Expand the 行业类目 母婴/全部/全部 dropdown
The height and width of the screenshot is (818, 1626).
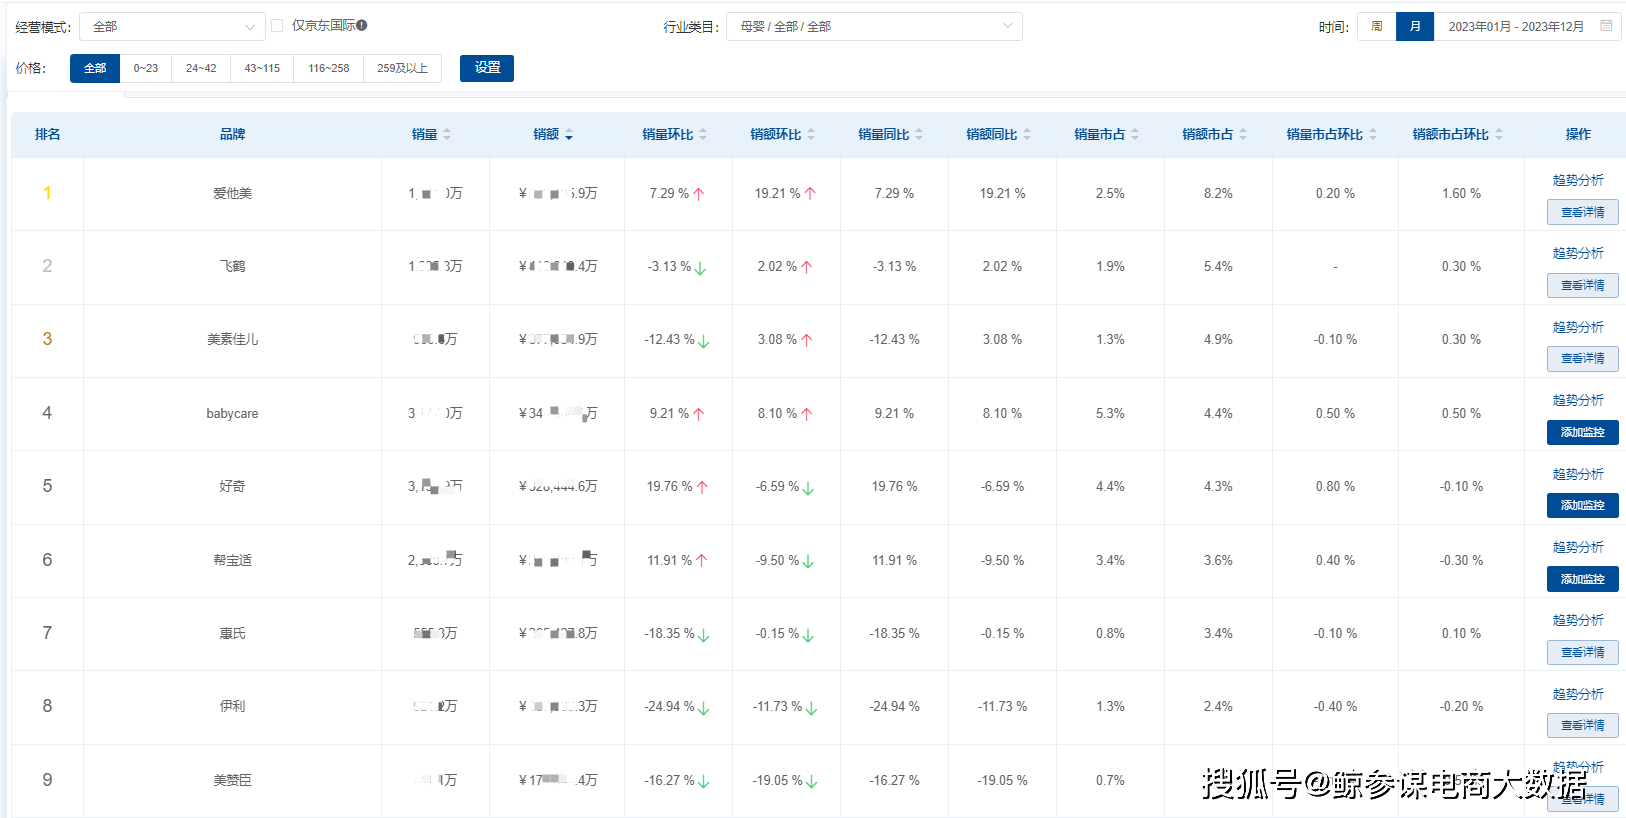click(874, 27)
